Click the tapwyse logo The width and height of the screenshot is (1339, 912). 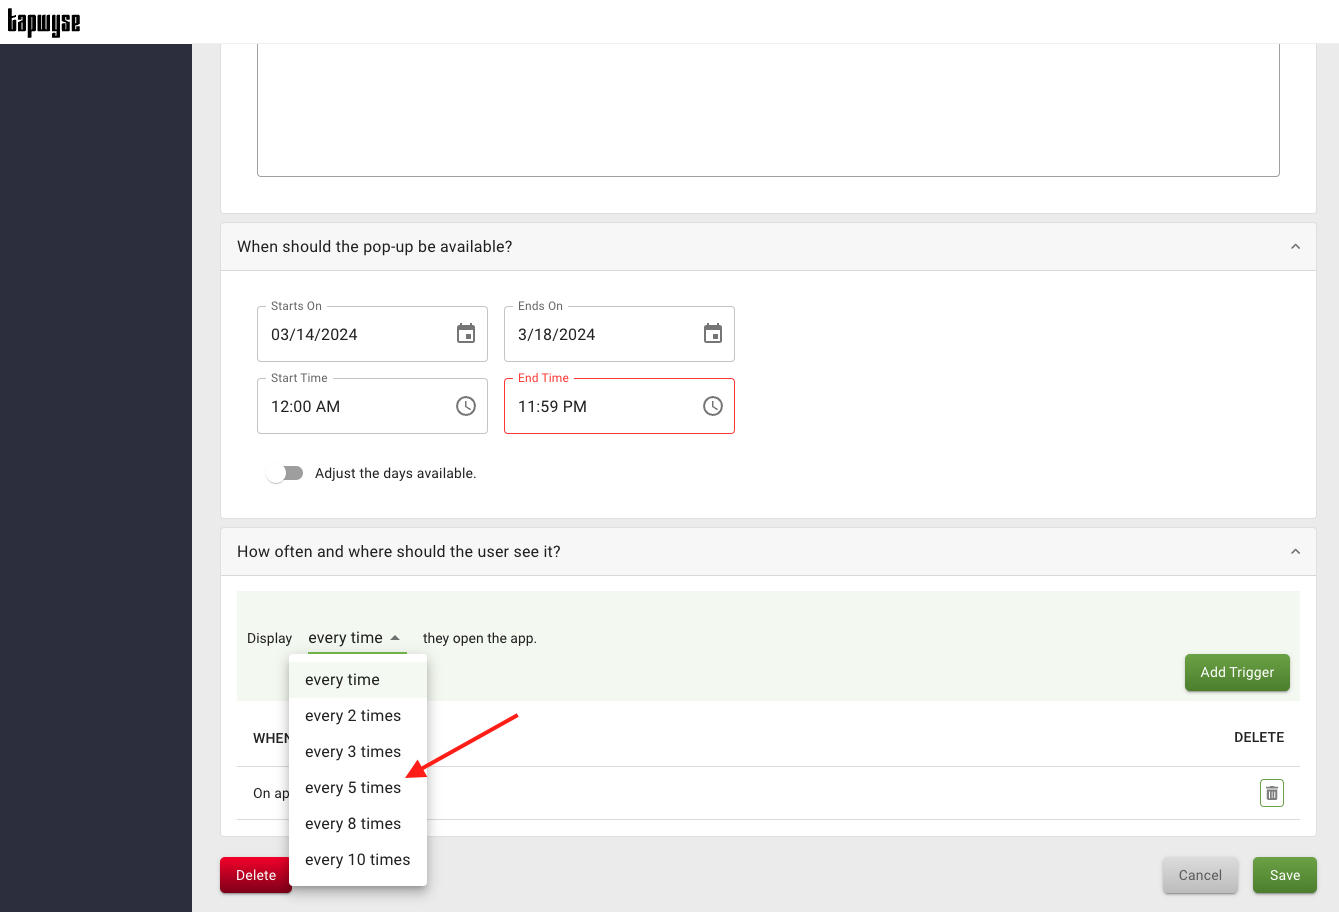coord(44,22)
